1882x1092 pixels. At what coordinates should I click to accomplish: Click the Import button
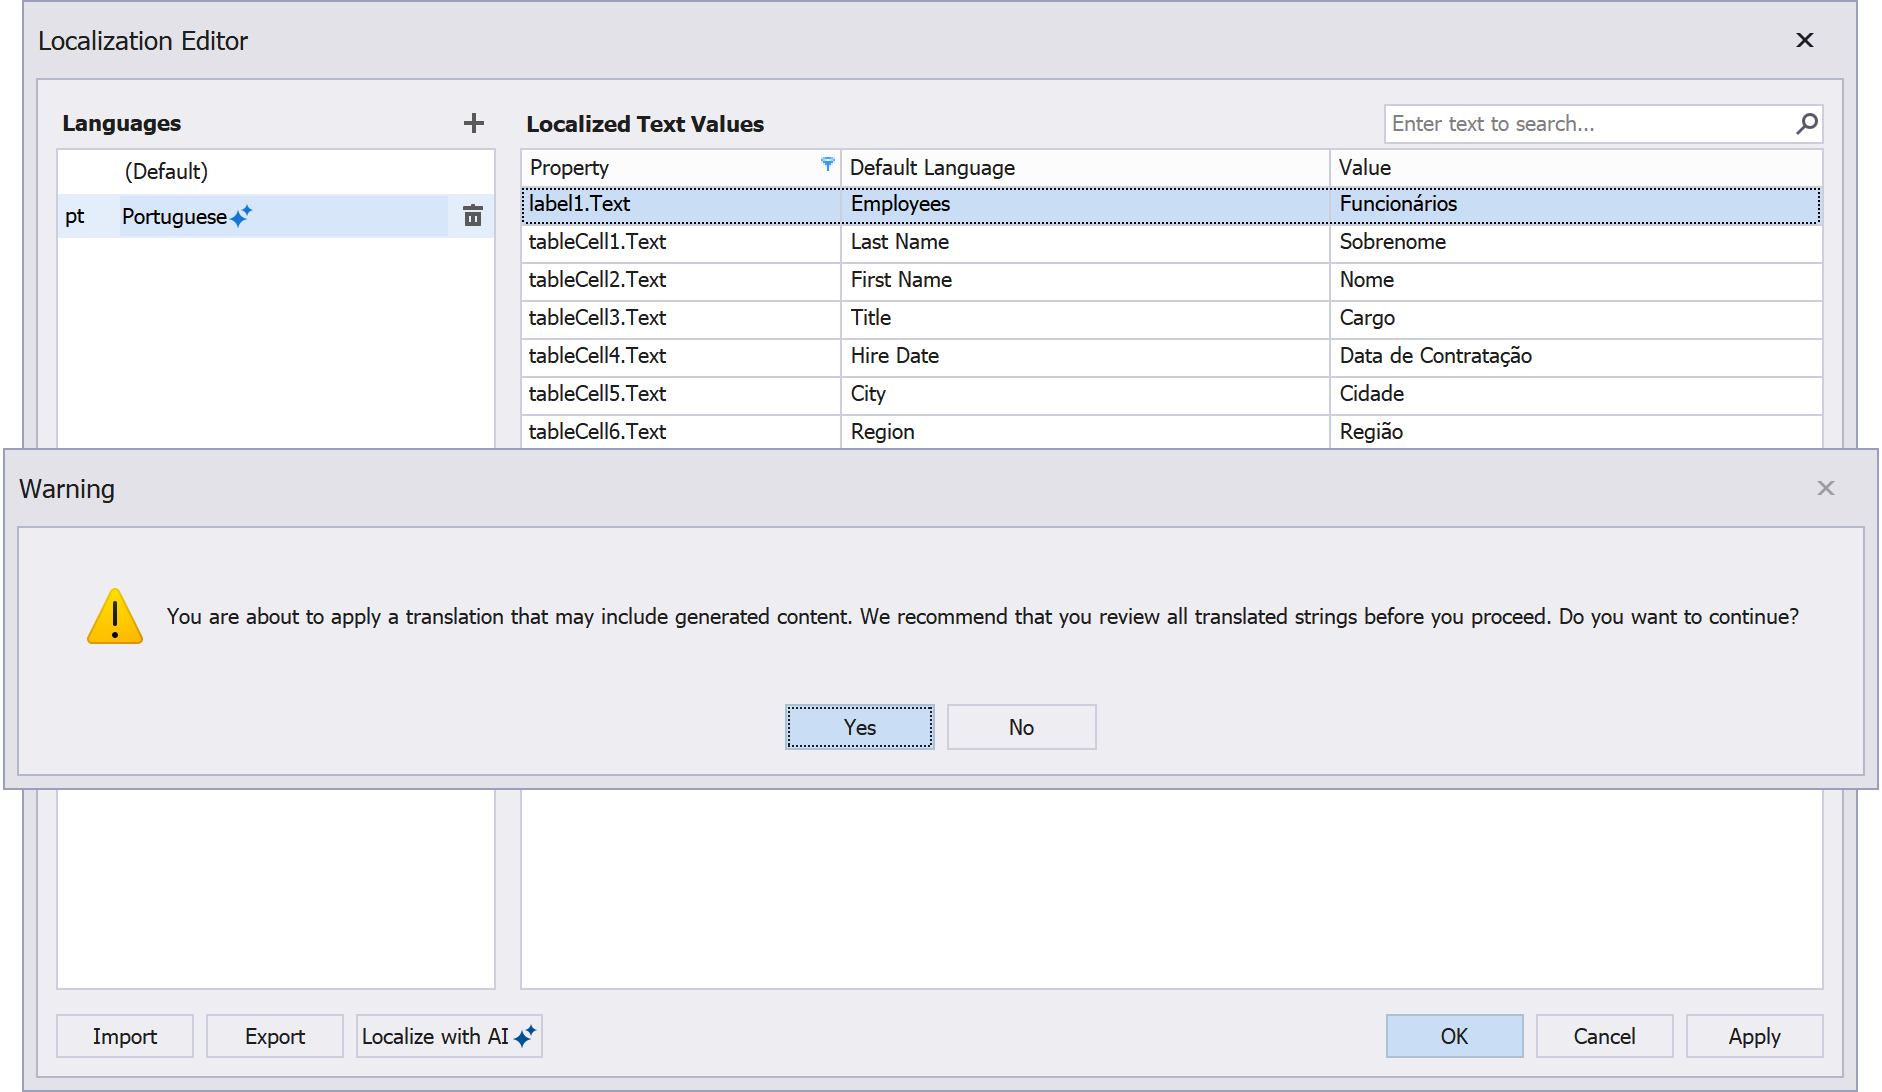[125, 1036]
